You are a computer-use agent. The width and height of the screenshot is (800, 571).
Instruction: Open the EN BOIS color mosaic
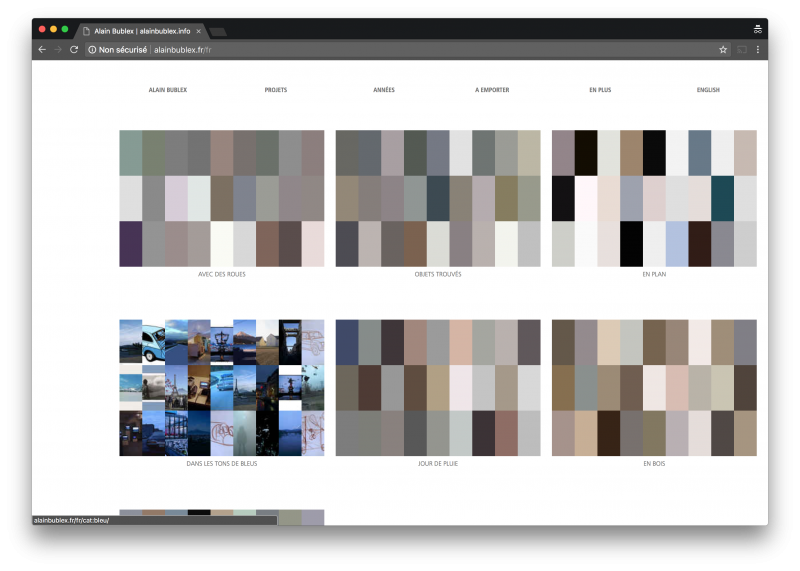654,387
